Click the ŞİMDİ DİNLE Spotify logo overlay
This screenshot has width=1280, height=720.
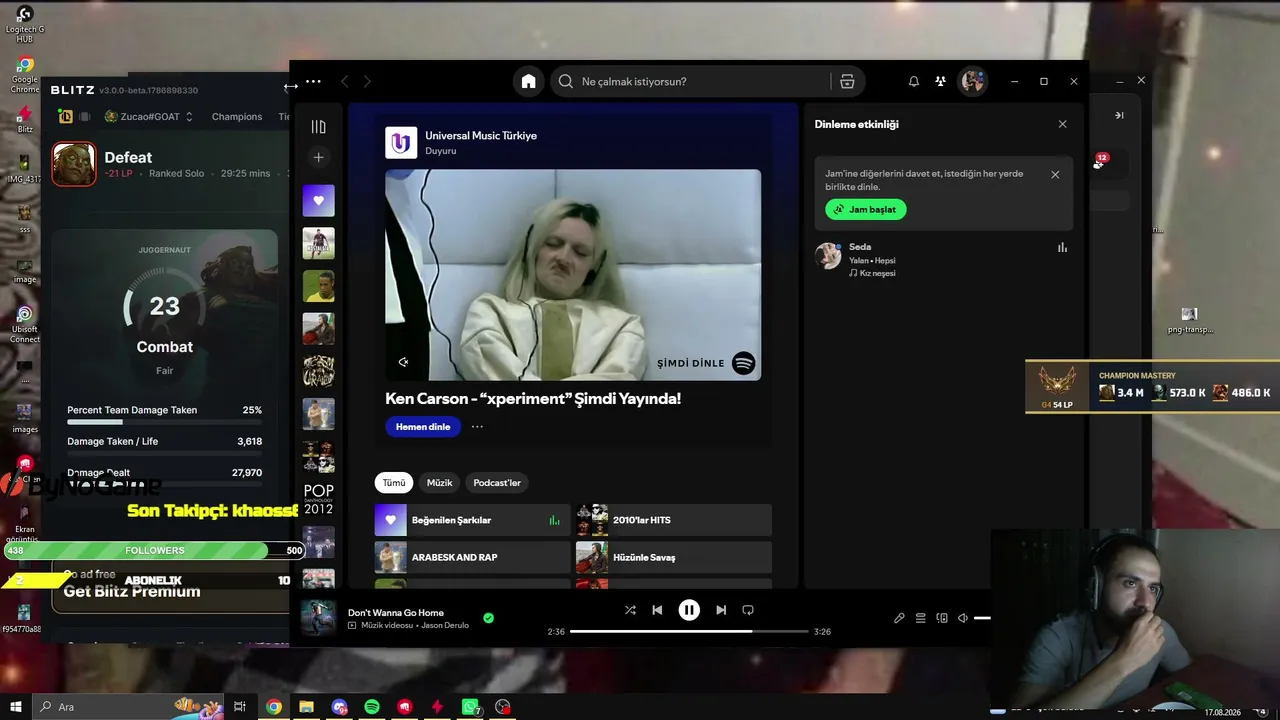[x=743, y=363]
